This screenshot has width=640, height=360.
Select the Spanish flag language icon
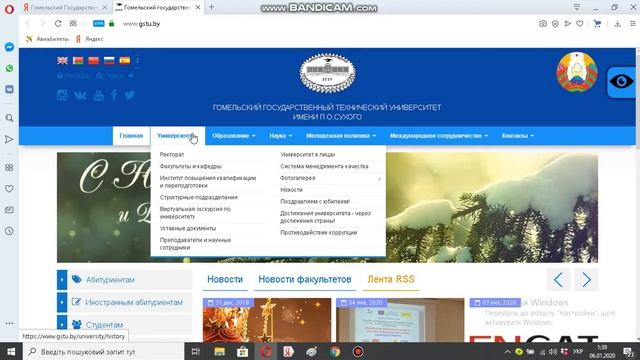[124, 60]
